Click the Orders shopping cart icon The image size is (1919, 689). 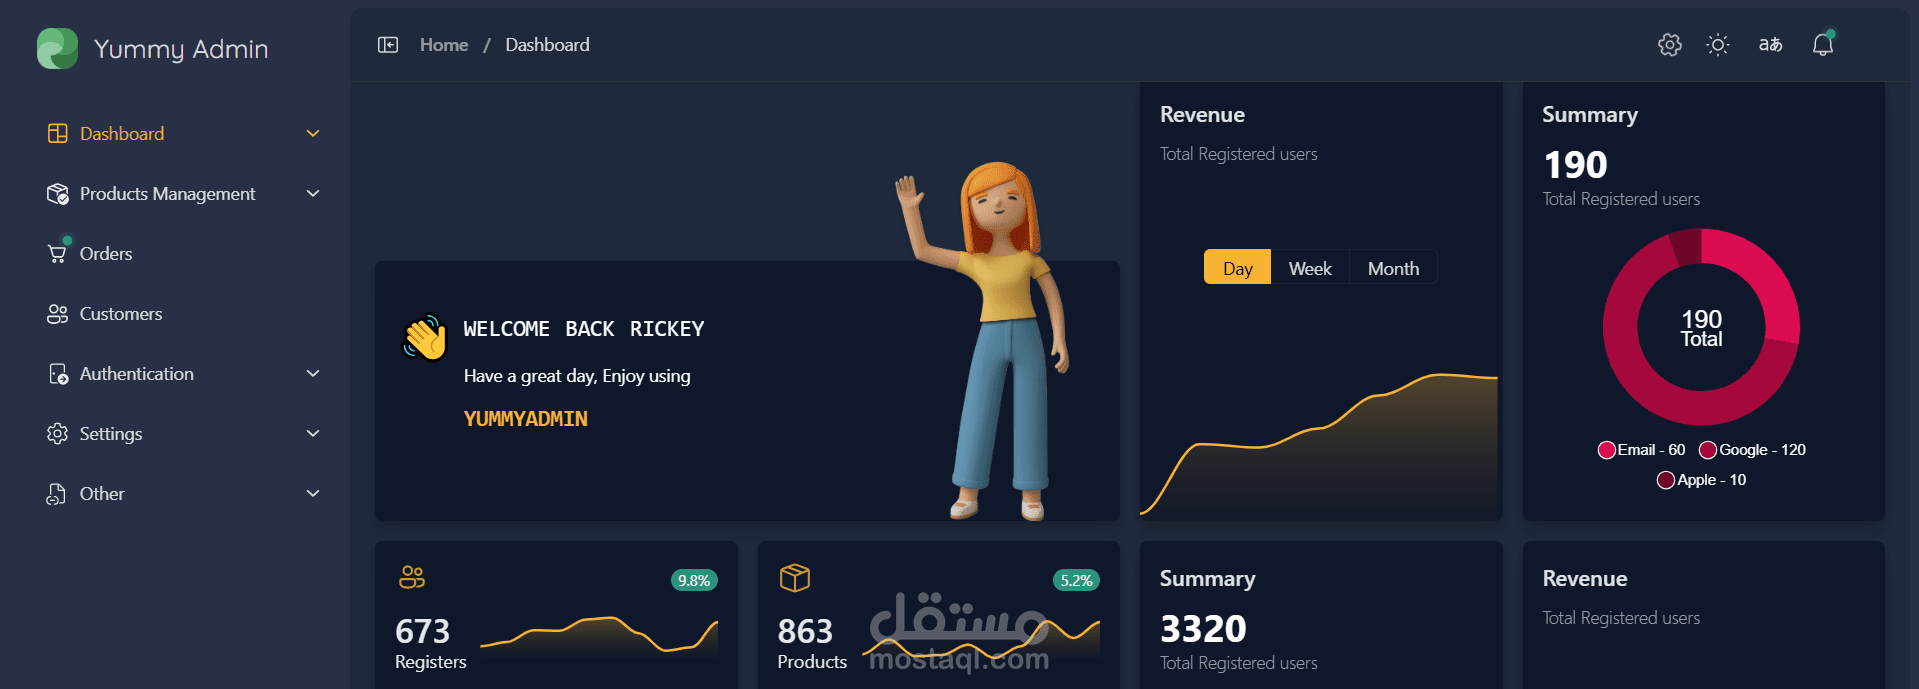click(x=57, y=253)
